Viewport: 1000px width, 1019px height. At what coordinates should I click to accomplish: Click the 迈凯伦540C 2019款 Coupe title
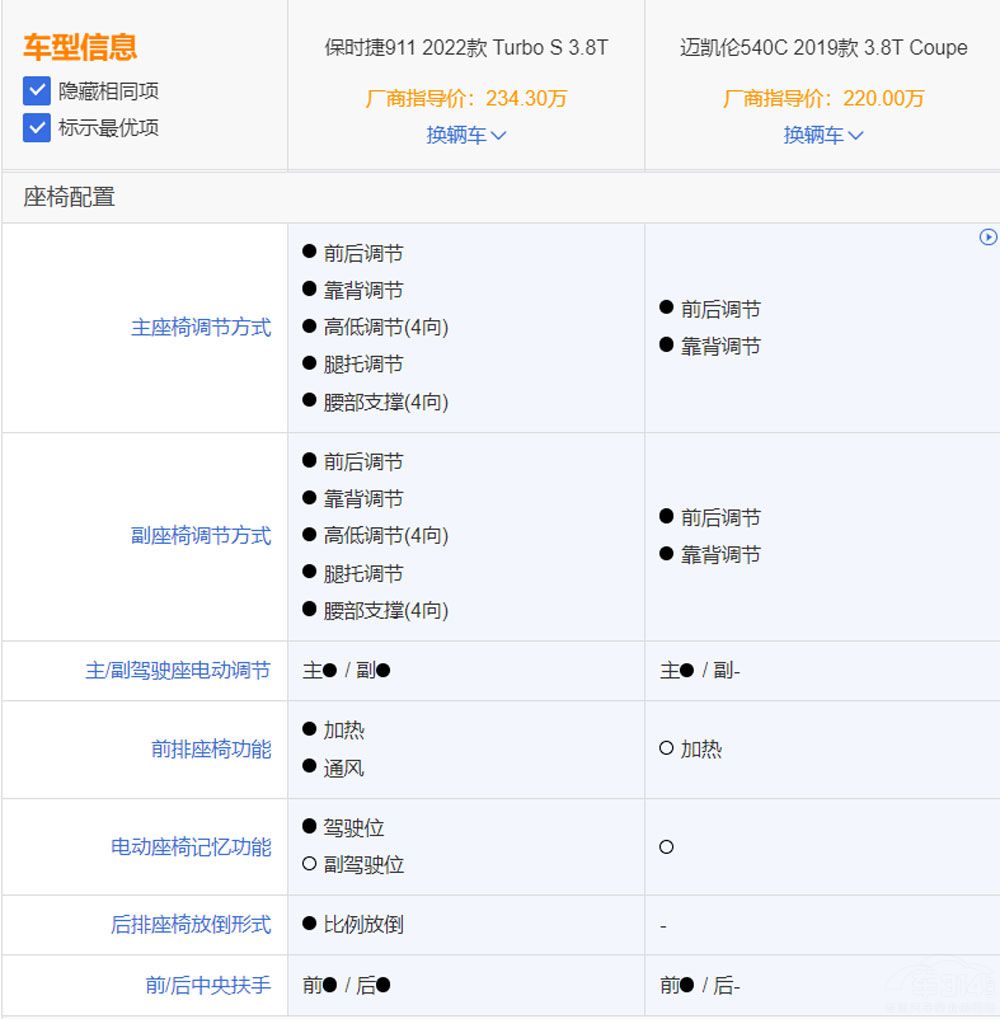pos(823,48)
